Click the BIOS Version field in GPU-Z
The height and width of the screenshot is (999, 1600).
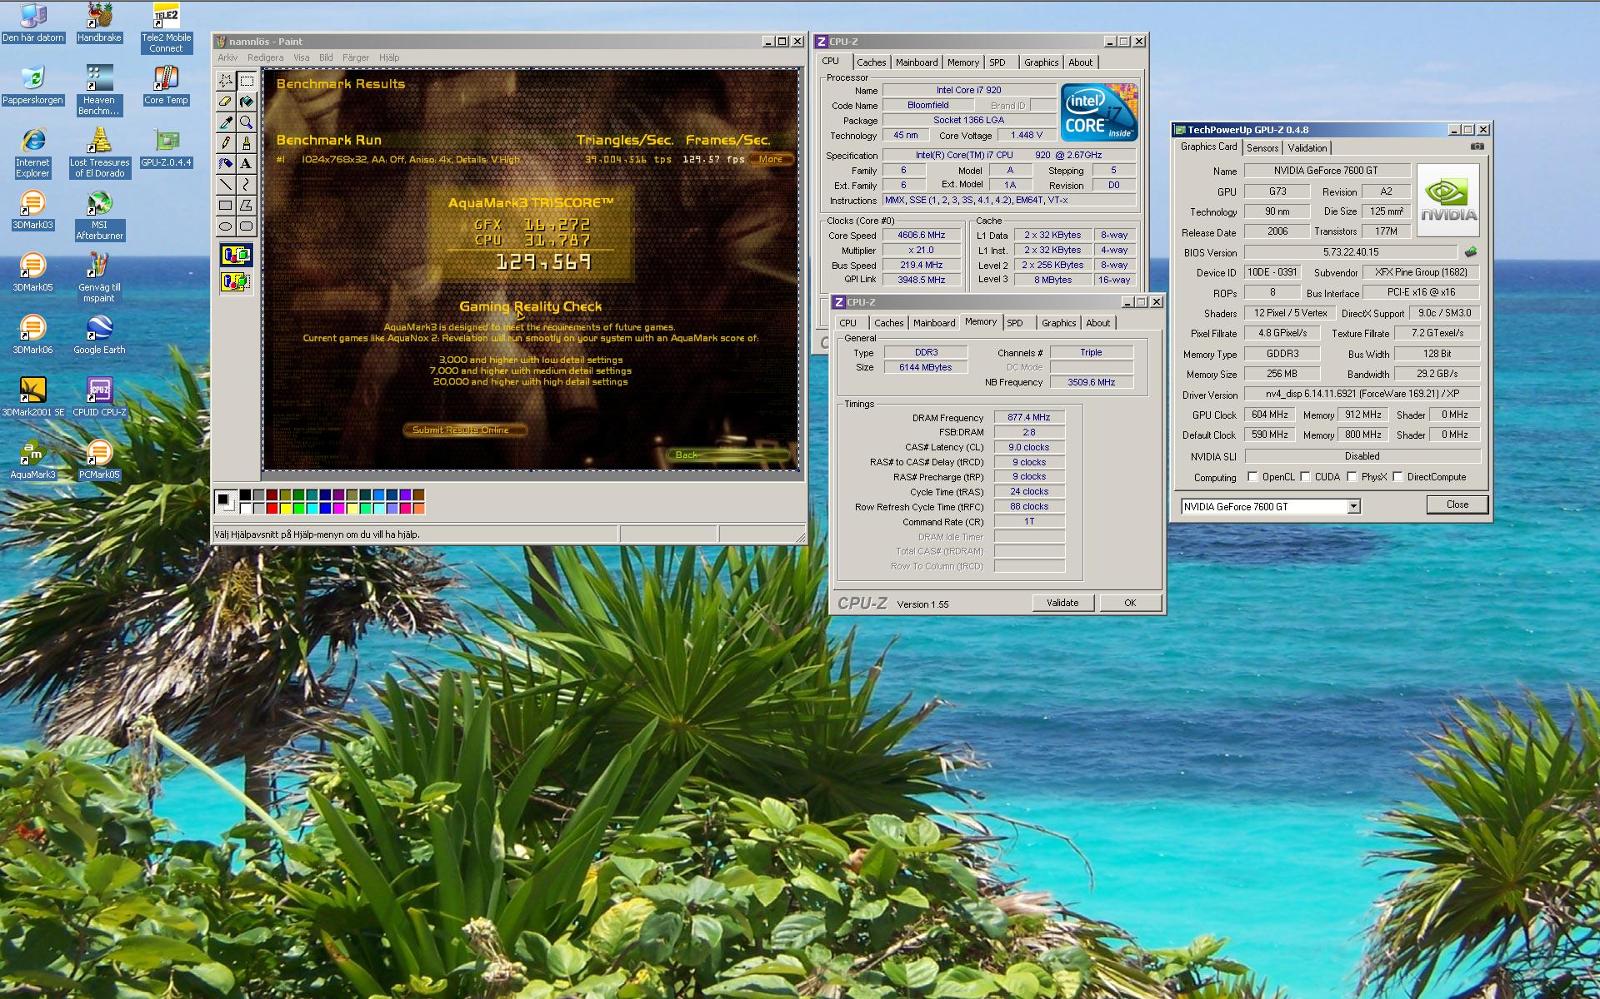coord(1349,252)
